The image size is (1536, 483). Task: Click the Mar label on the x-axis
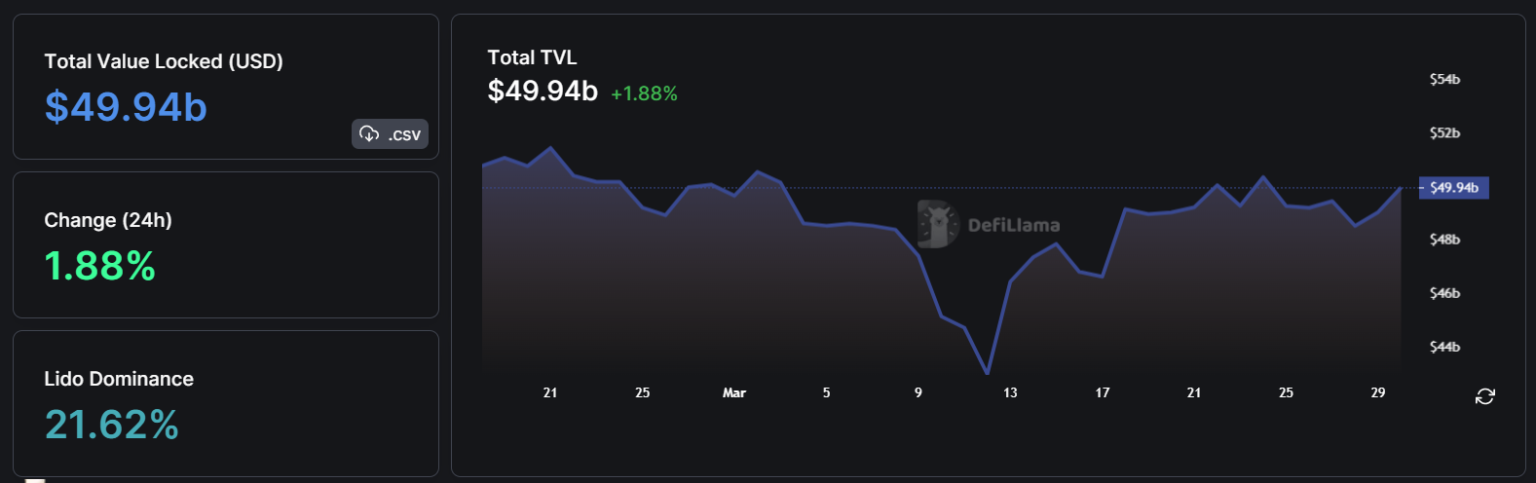pos(734,393)
